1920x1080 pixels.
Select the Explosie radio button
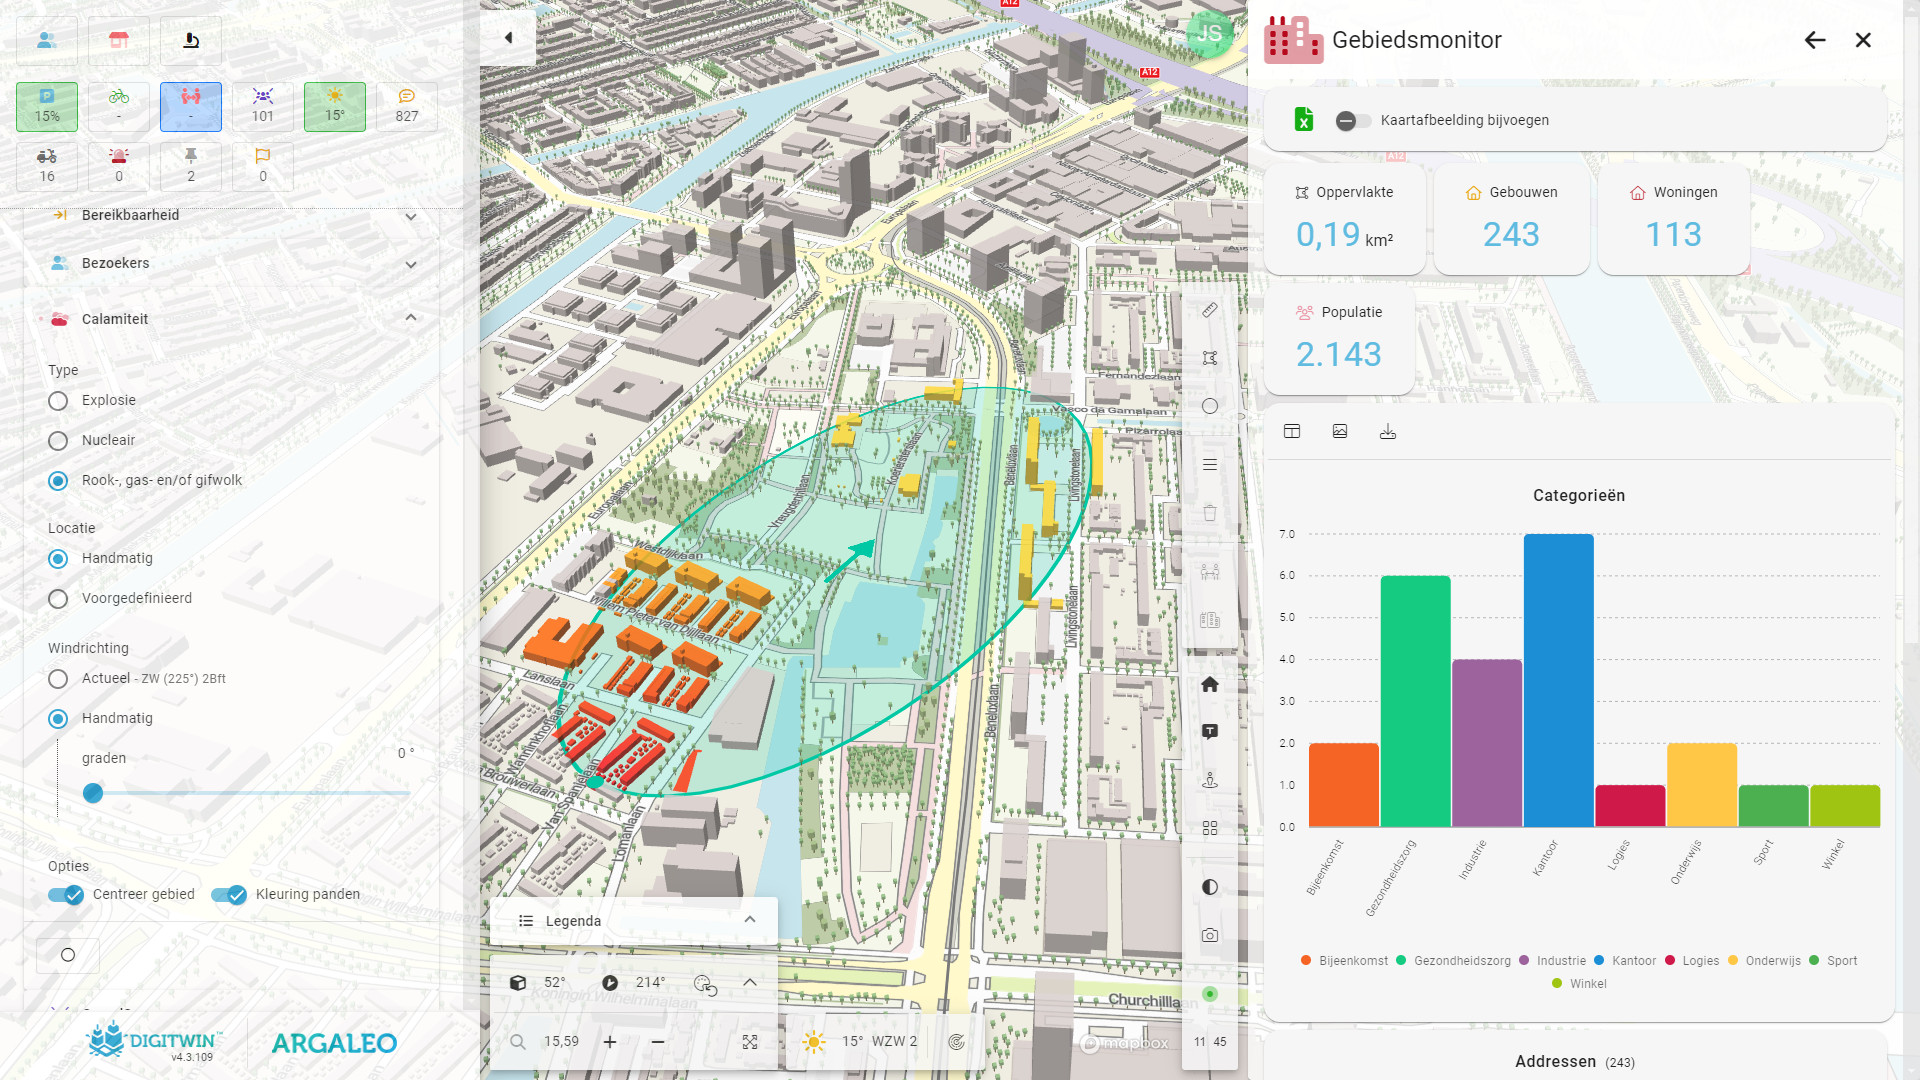pyautogui.click(x=58, y=401)
